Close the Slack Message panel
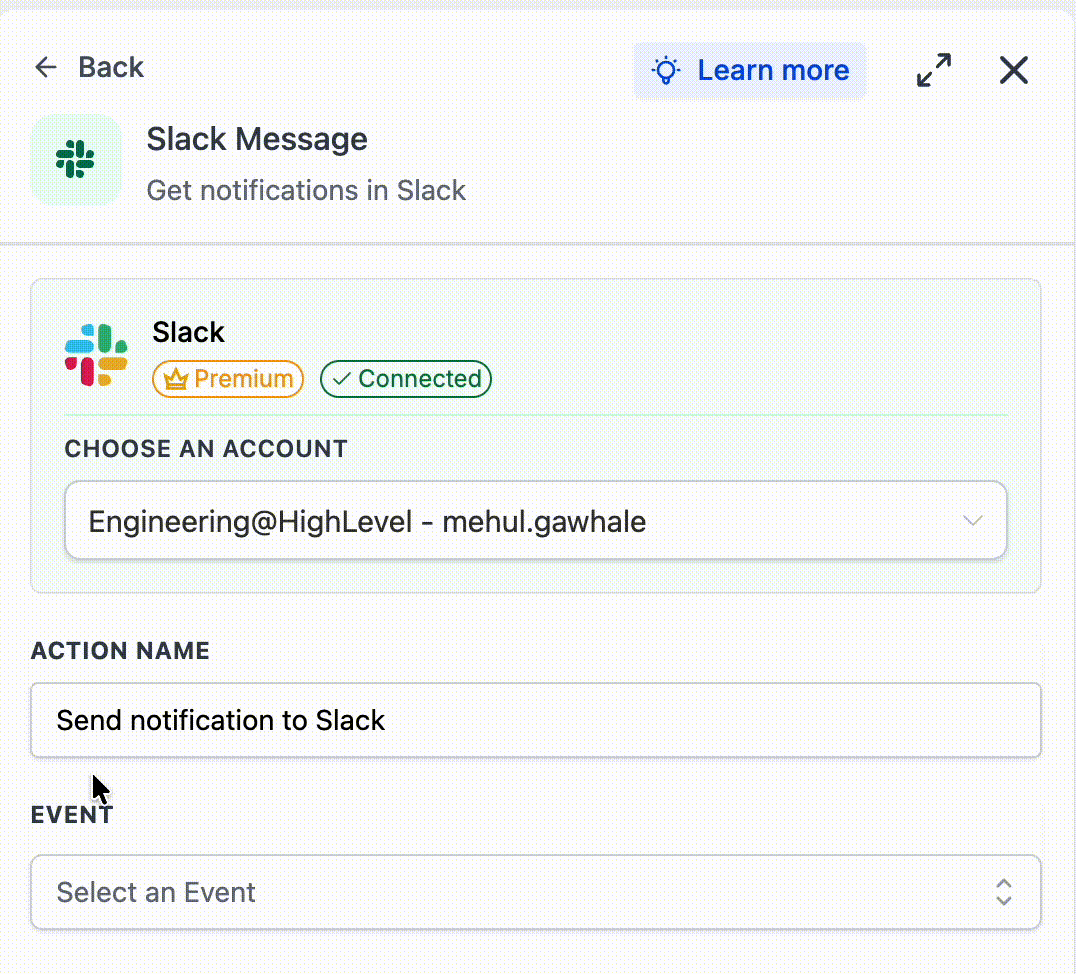Image resolution: width=1076 pixels, height=974 pixels. [1014, 70]
